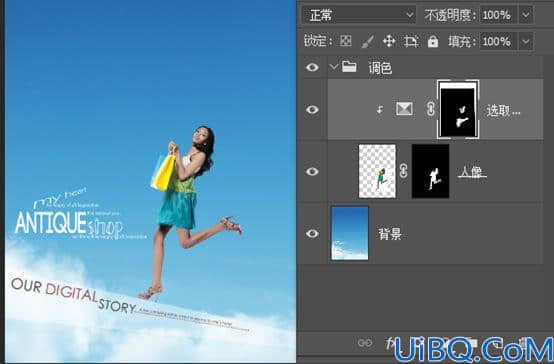Click the clipping mask arrow on 选取 layer
This screenshot has width=554, height=364.
pos(380,110)
